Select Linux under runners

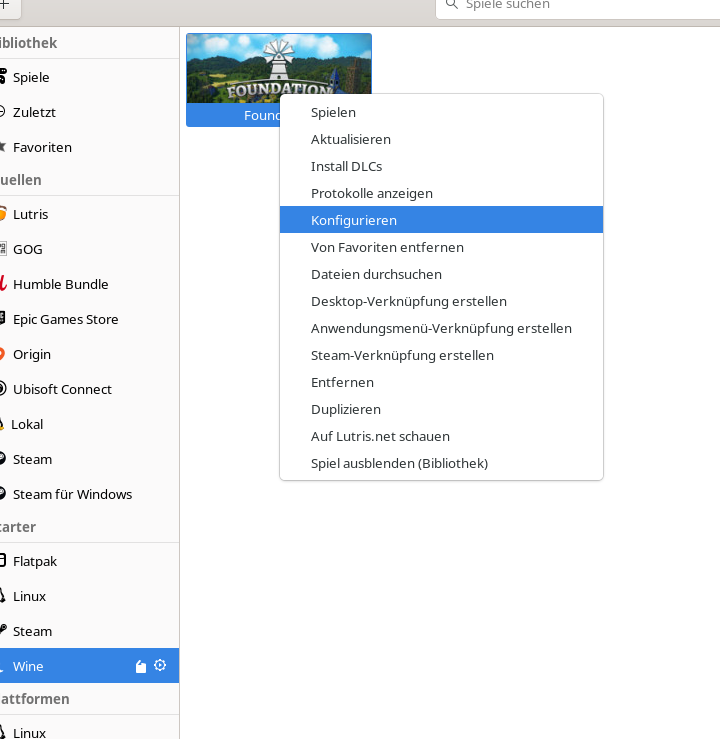[90, 597]
